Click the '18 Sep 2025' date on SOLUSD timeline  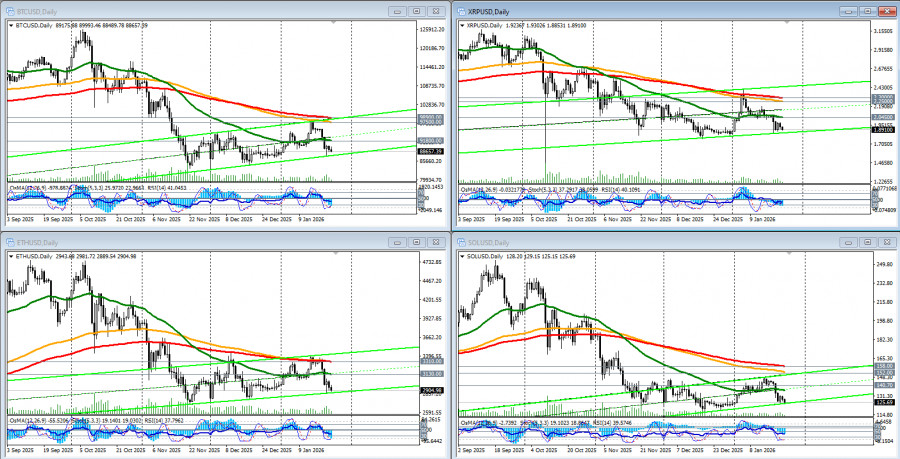pyautogui.click(x=508, y=451)
